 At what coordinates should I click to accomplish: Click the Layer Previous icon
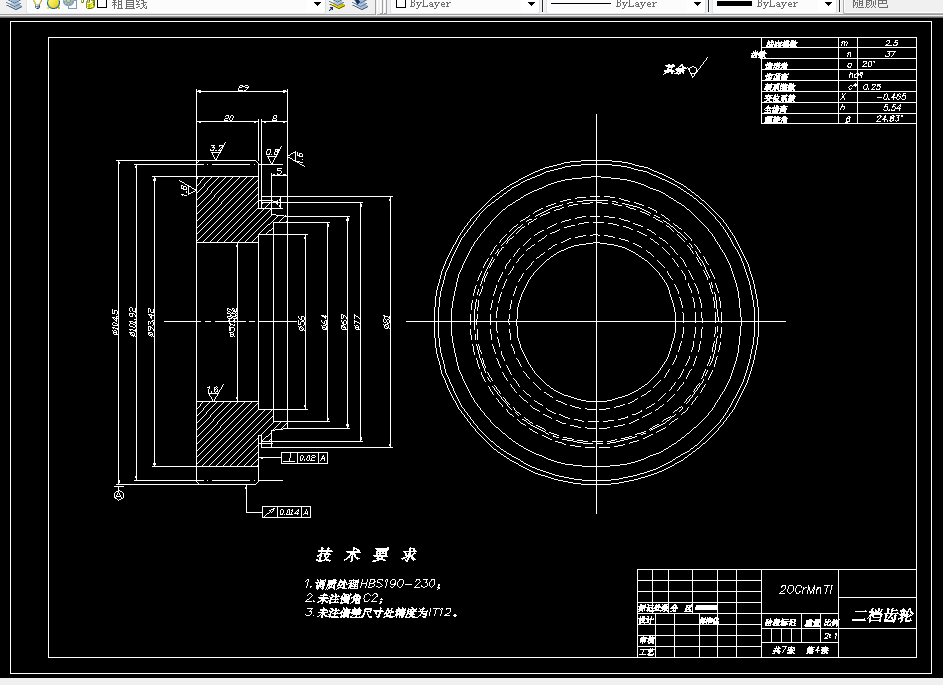(x=360, y=4)
